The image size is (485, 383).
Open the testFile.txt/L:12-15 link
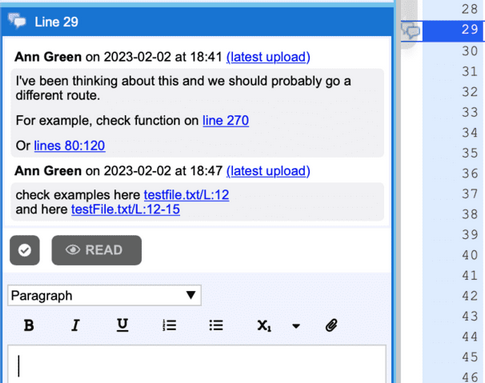(x=126, y=209)
